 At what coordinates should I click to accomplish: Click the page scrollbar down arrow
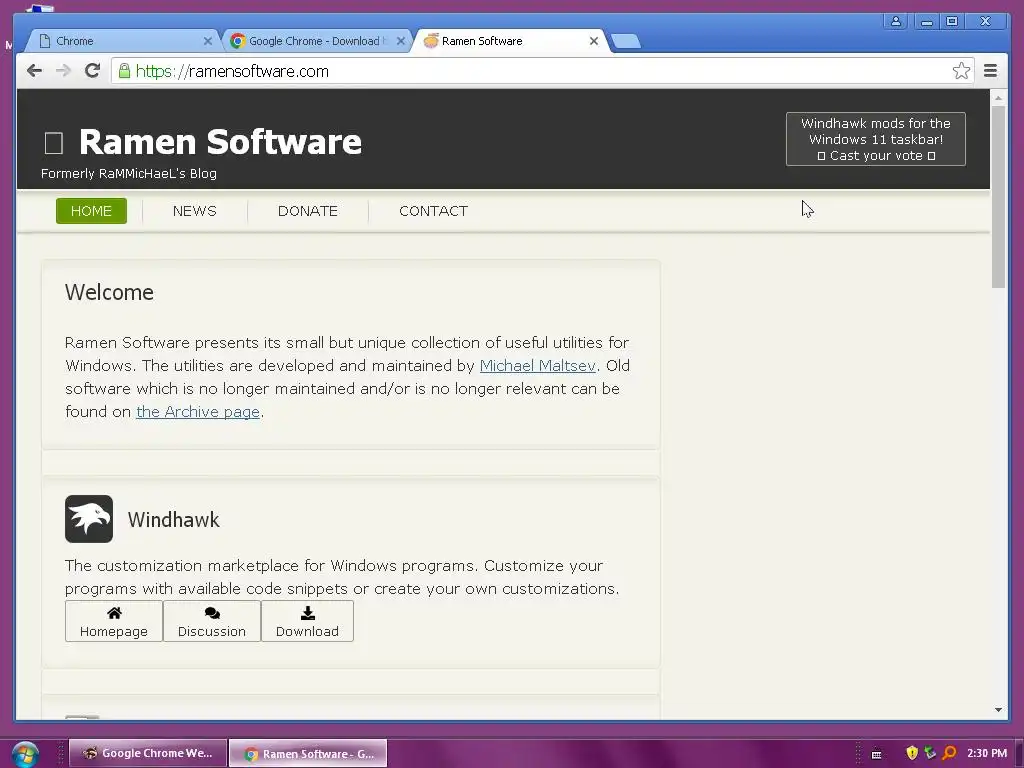click(998, 710)
